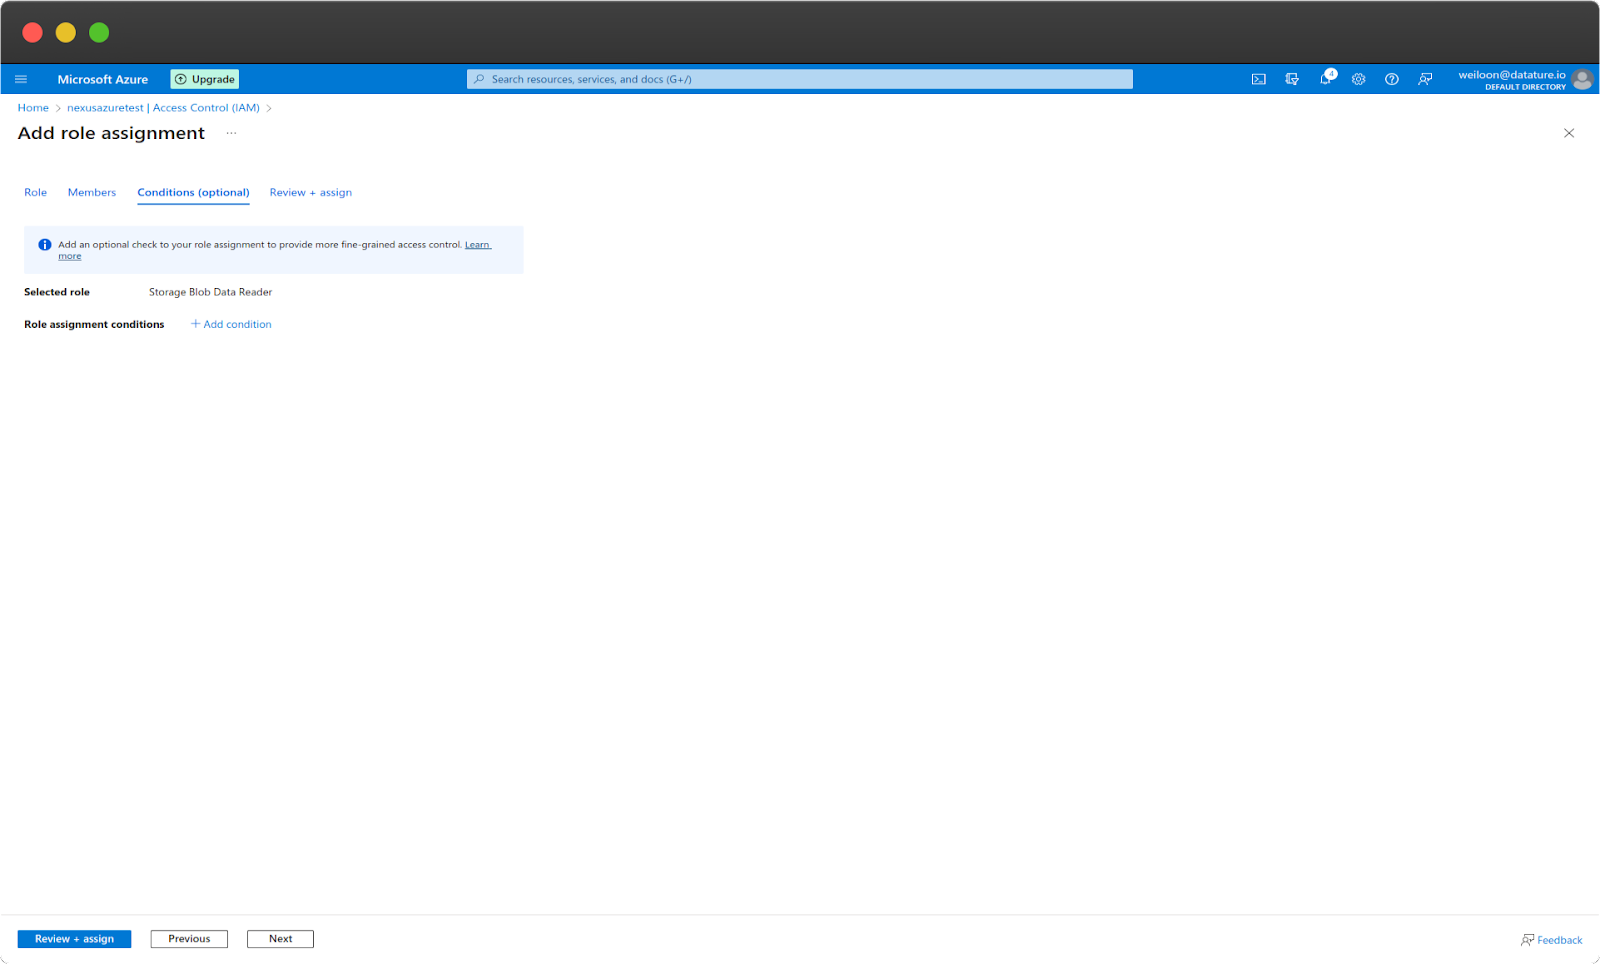The image size is (1600, 964).
Task: Select the Conditions (optional) tab
Action: tap(193, 192)
